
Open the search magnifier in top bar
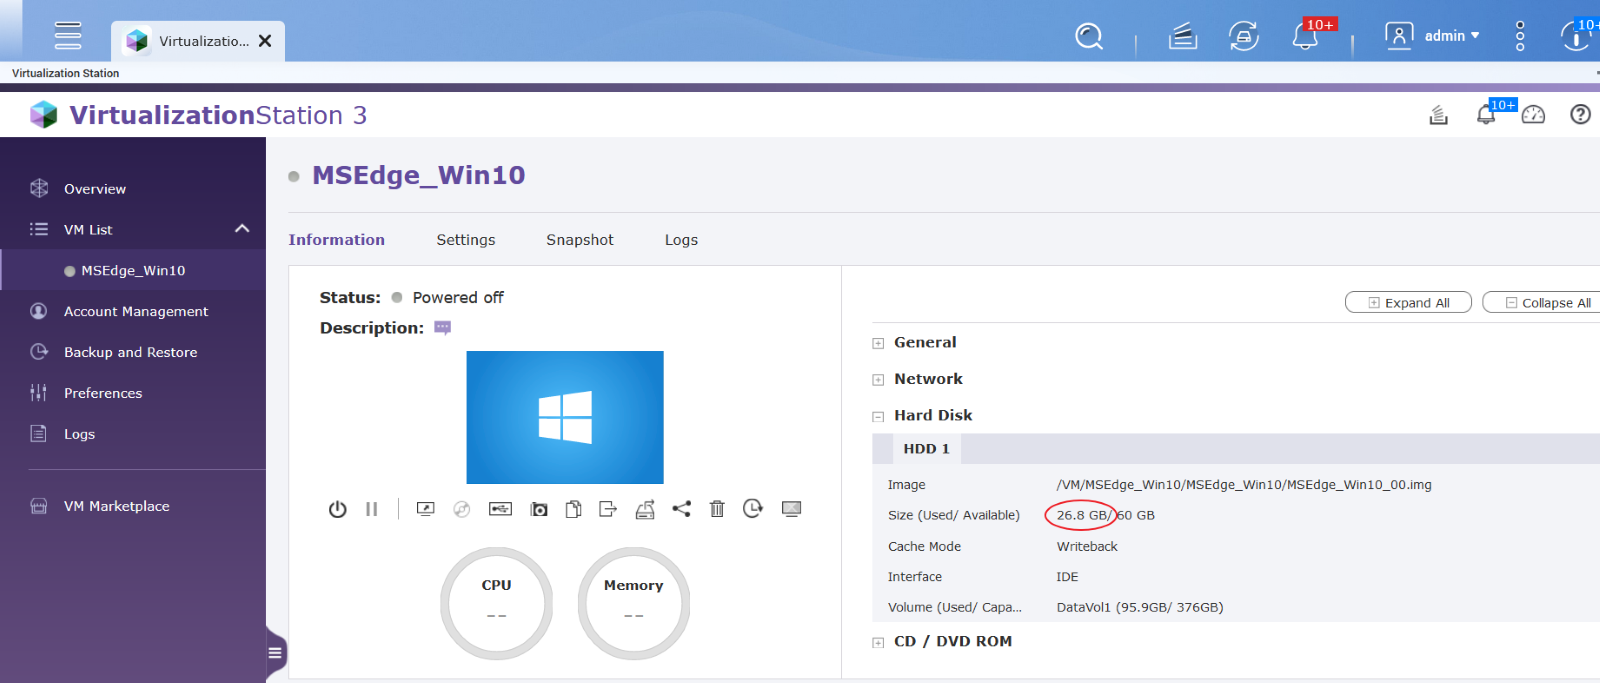pyautogui.click(x=1088, y=37)
